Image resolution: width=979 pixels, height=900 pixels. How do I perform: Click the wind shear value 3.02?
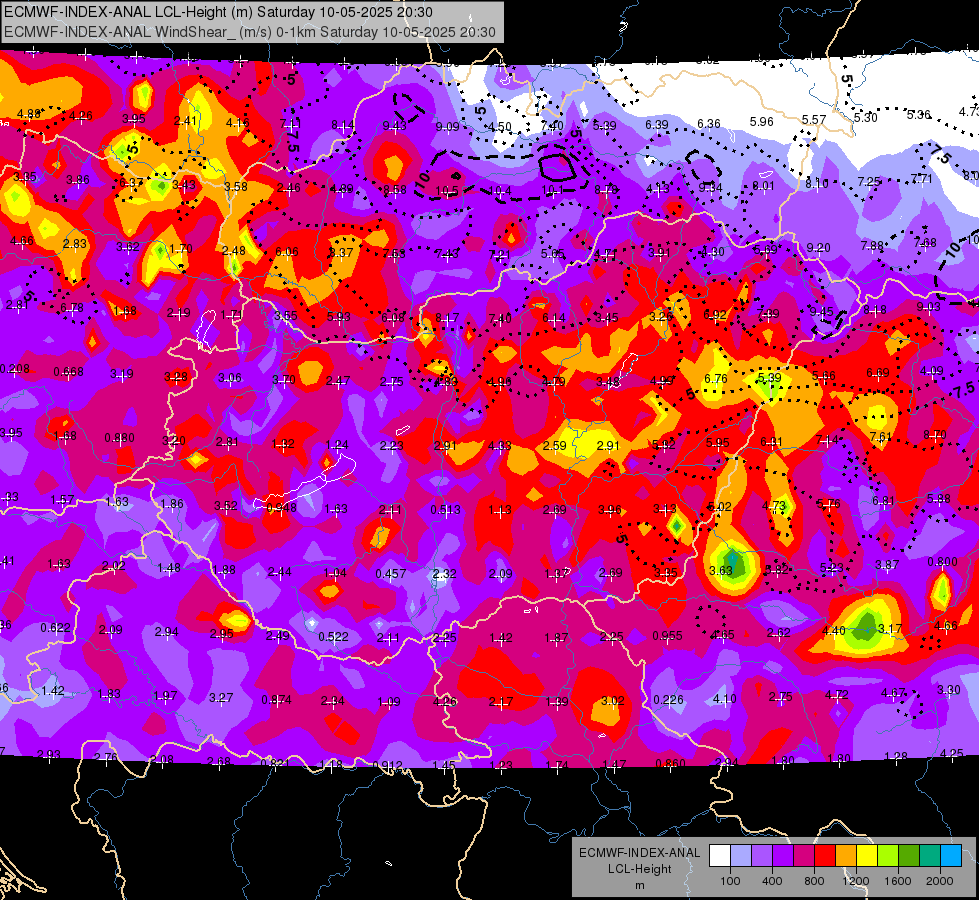612,700
